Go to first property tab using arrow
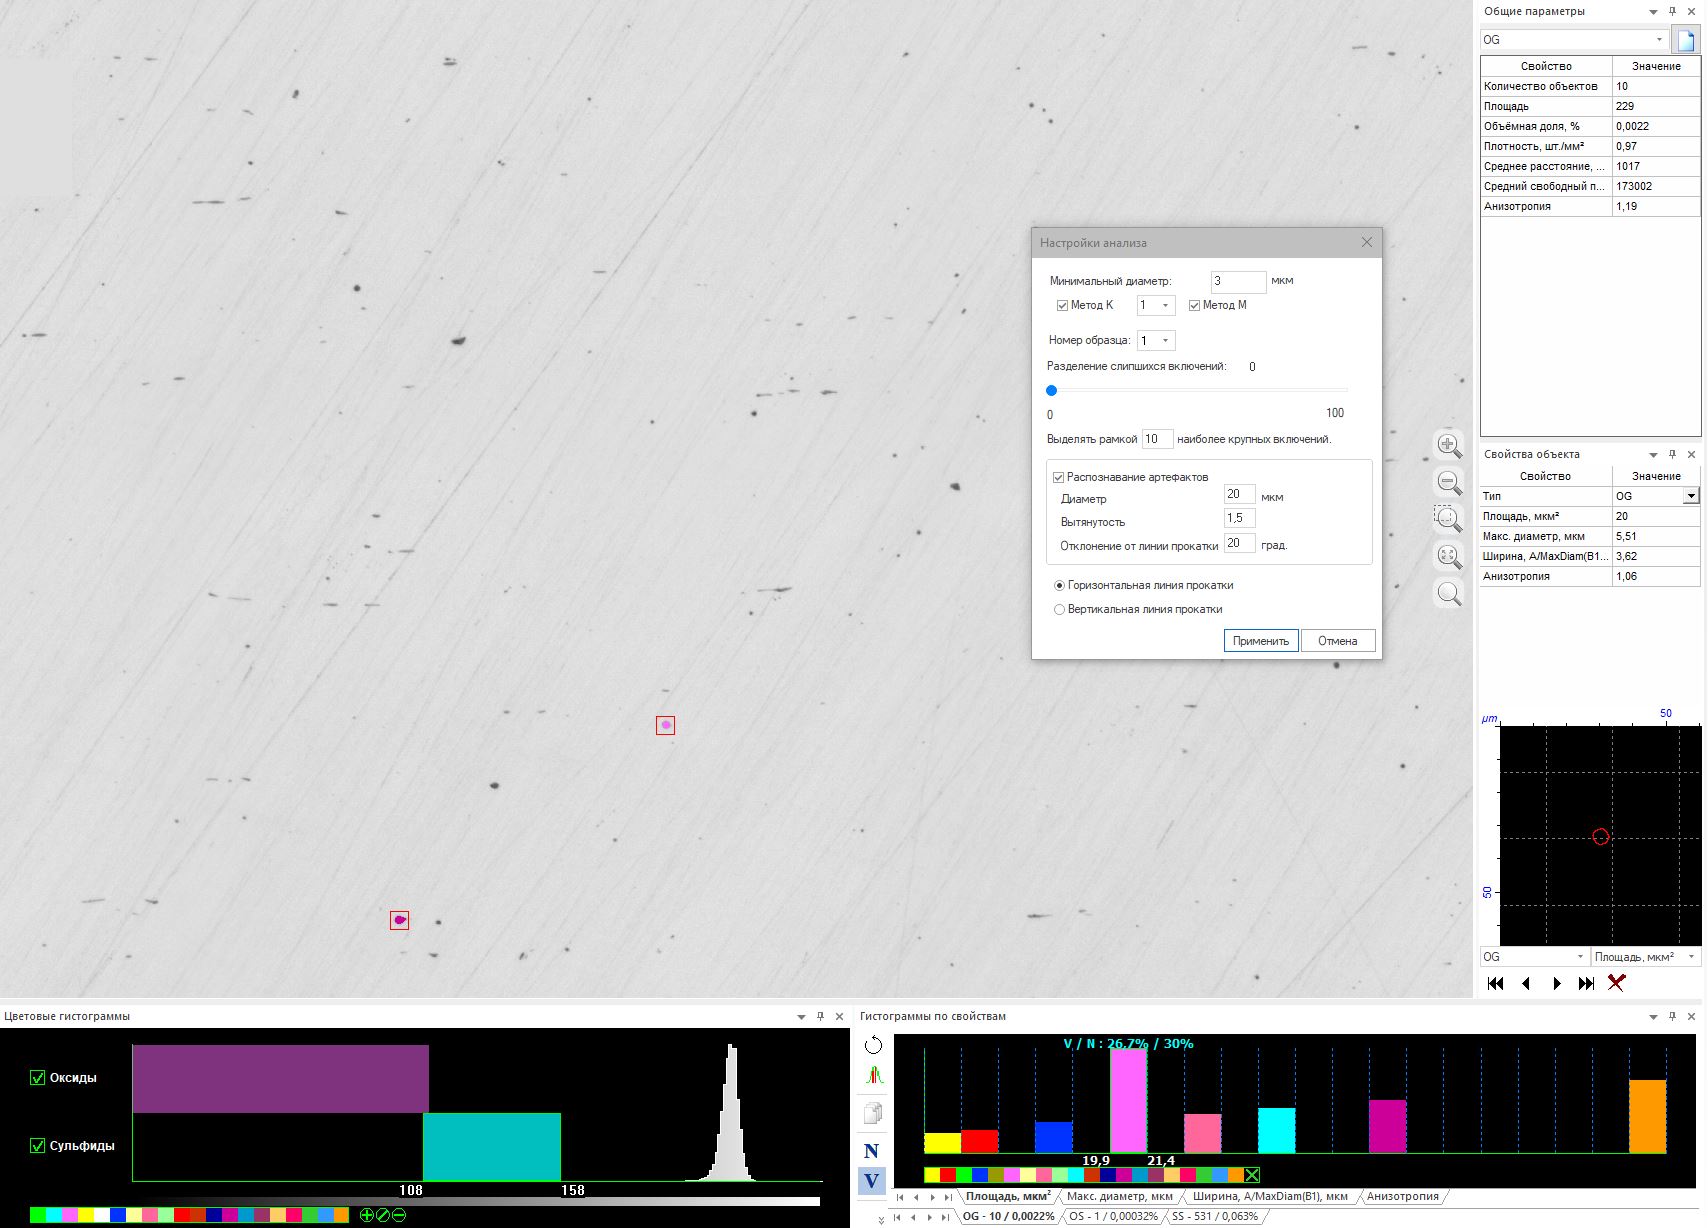 [899, 1197]
